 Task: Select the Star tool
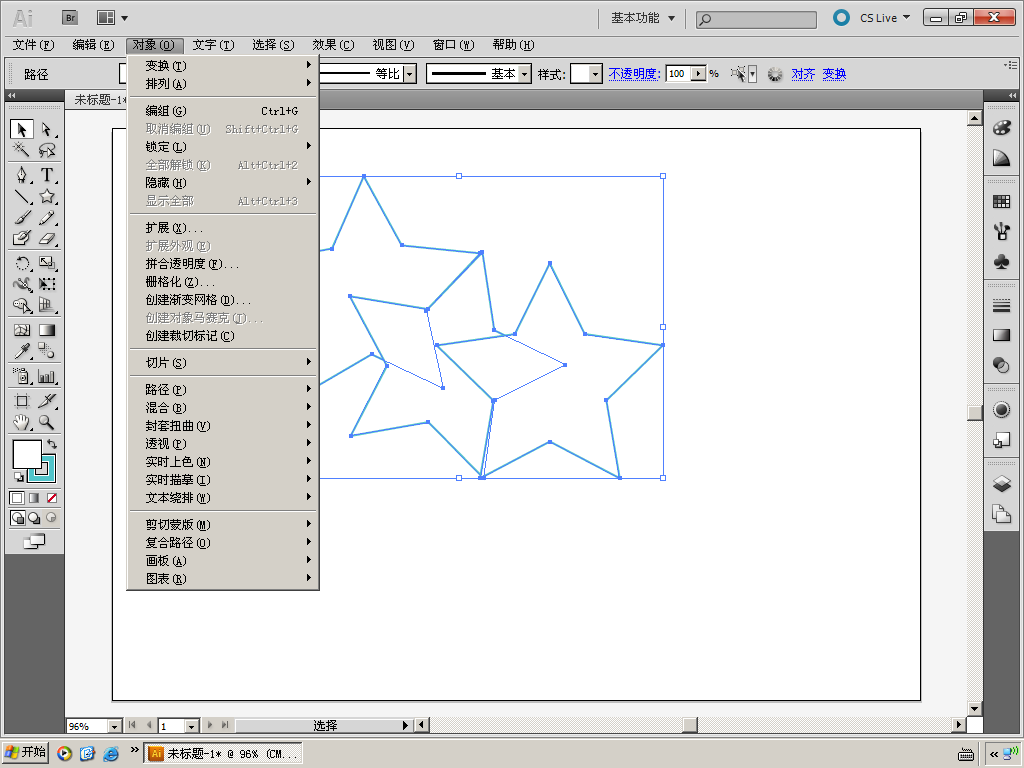46,197
